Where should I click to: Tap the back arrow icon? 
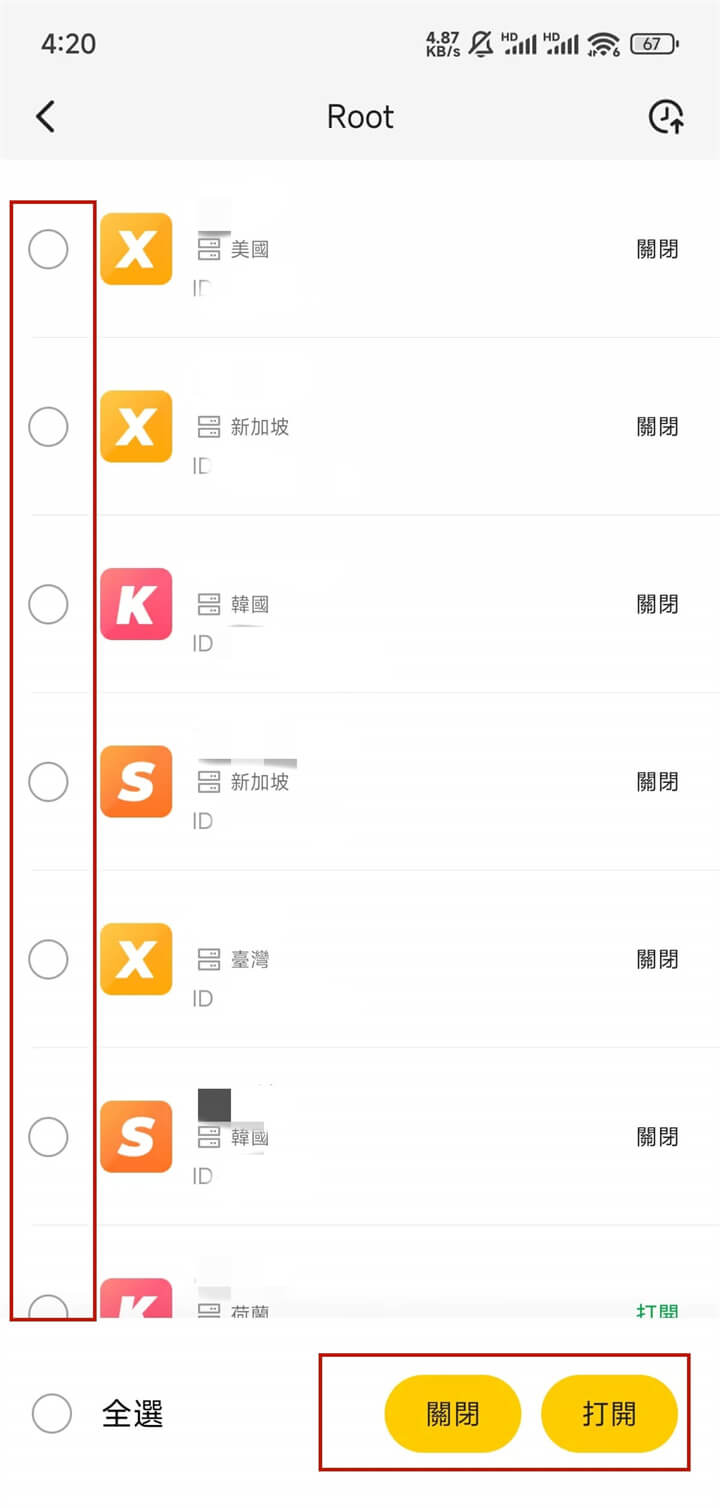tap(45, 117)
